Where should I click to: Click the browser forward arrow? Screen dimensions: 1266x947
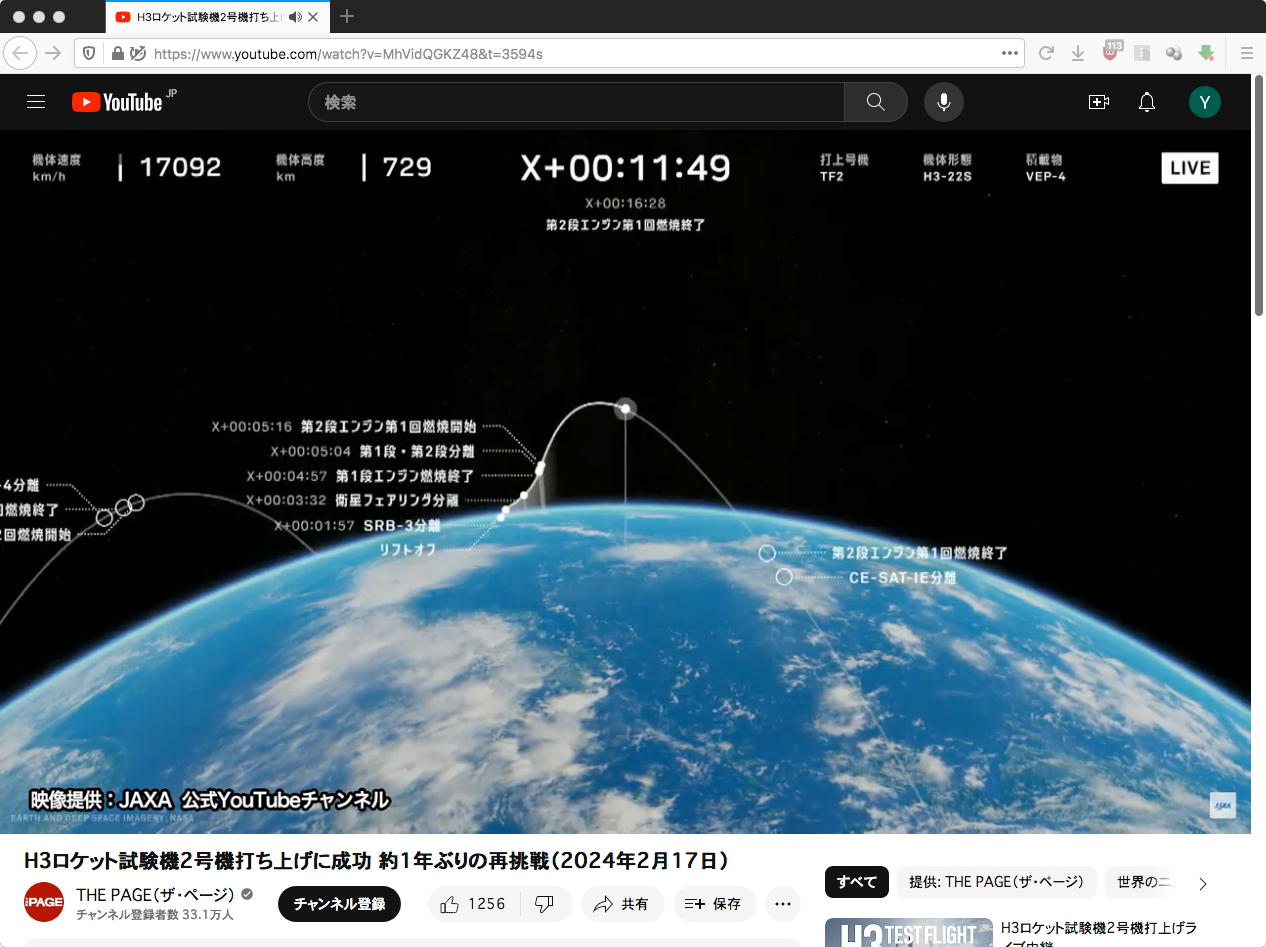pyautogui.click(x=53, y=53)
